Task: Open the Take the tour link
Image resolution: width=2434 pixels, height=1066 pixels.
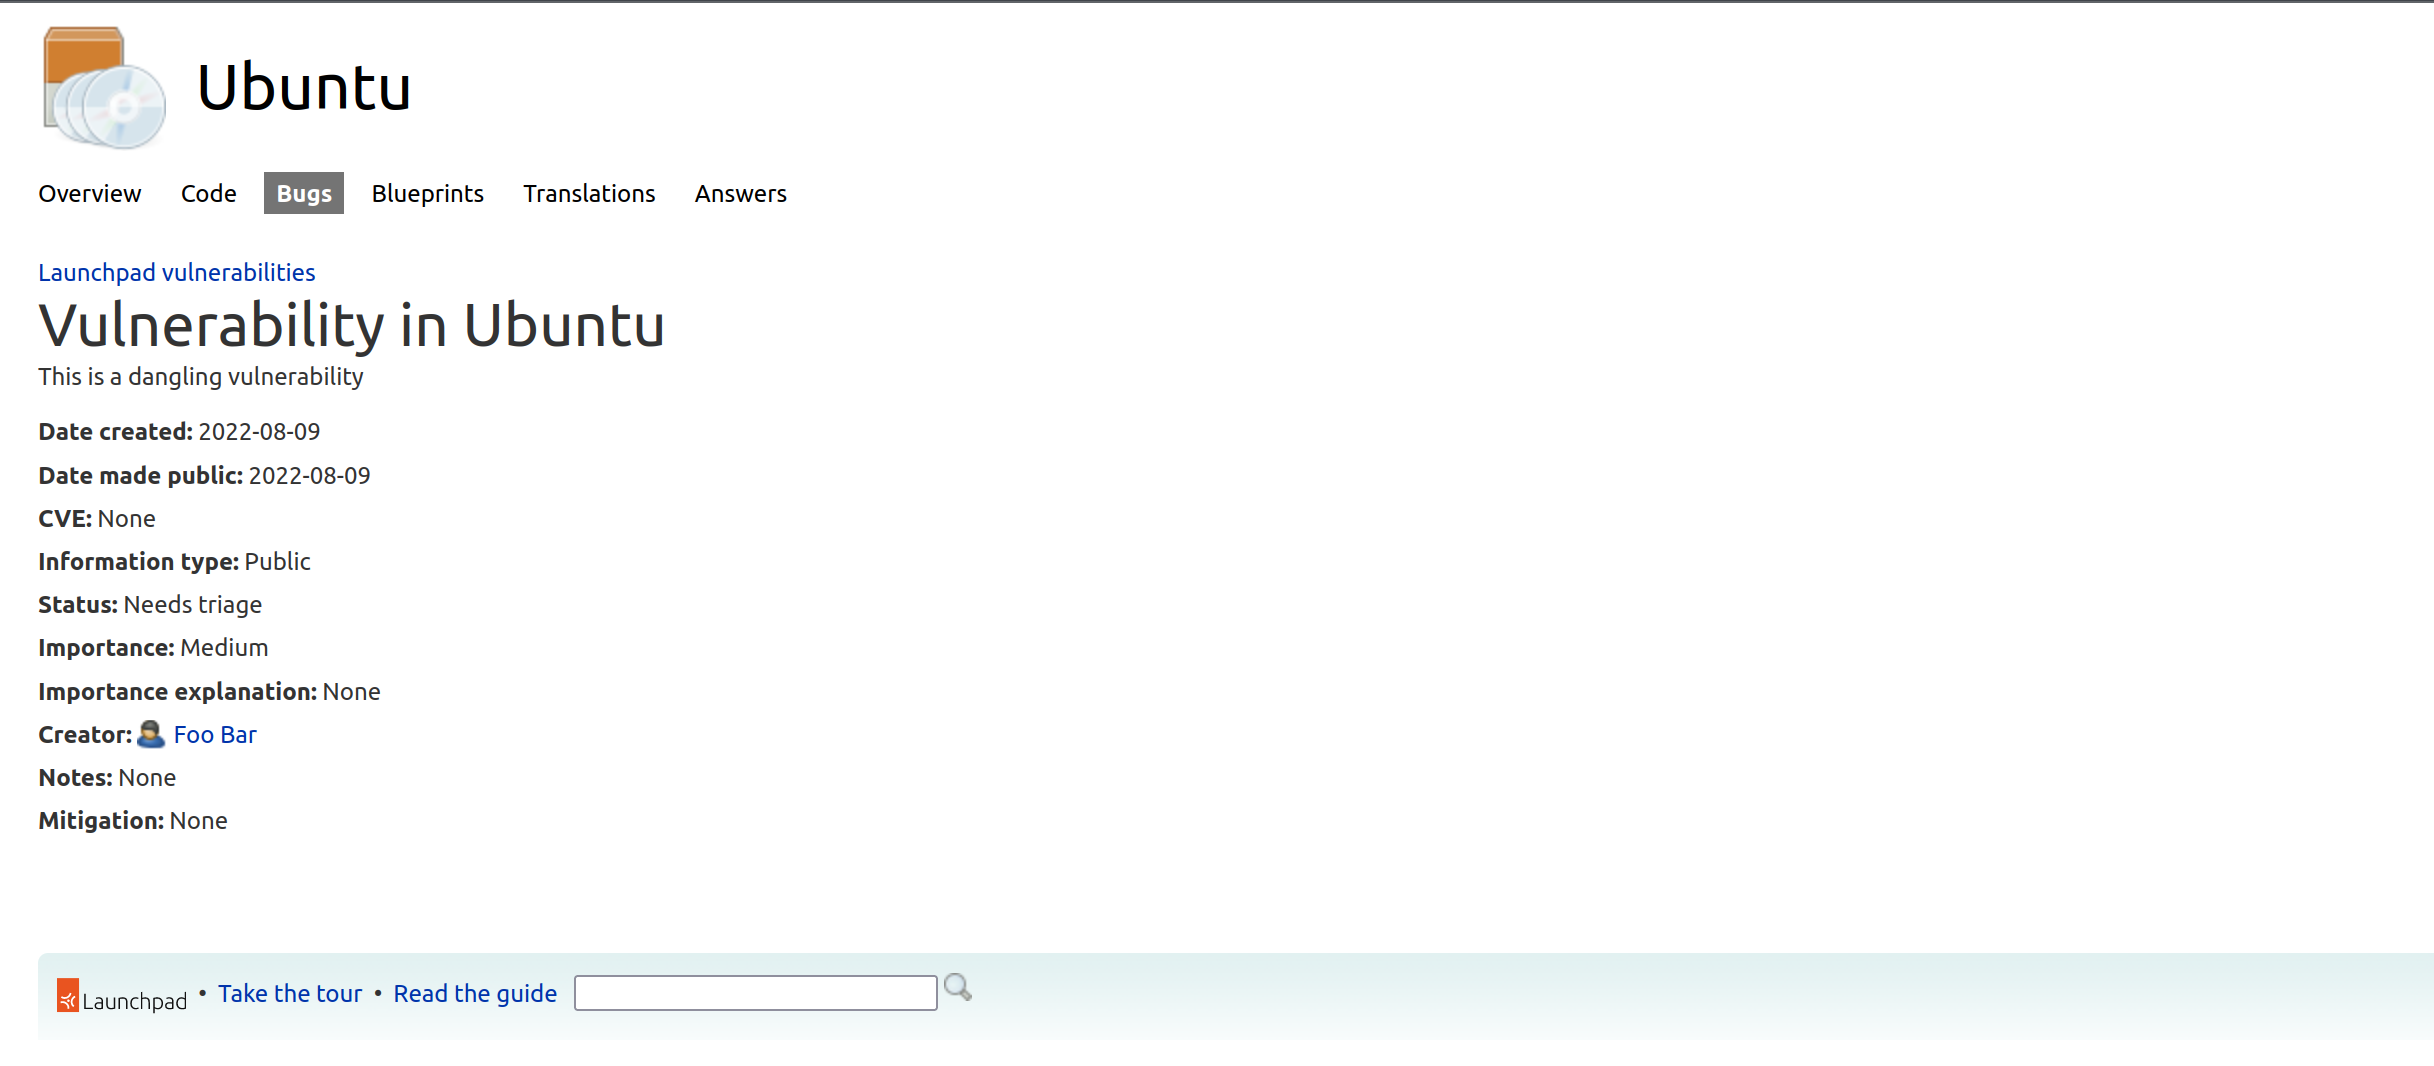Action: click(290, 993)
